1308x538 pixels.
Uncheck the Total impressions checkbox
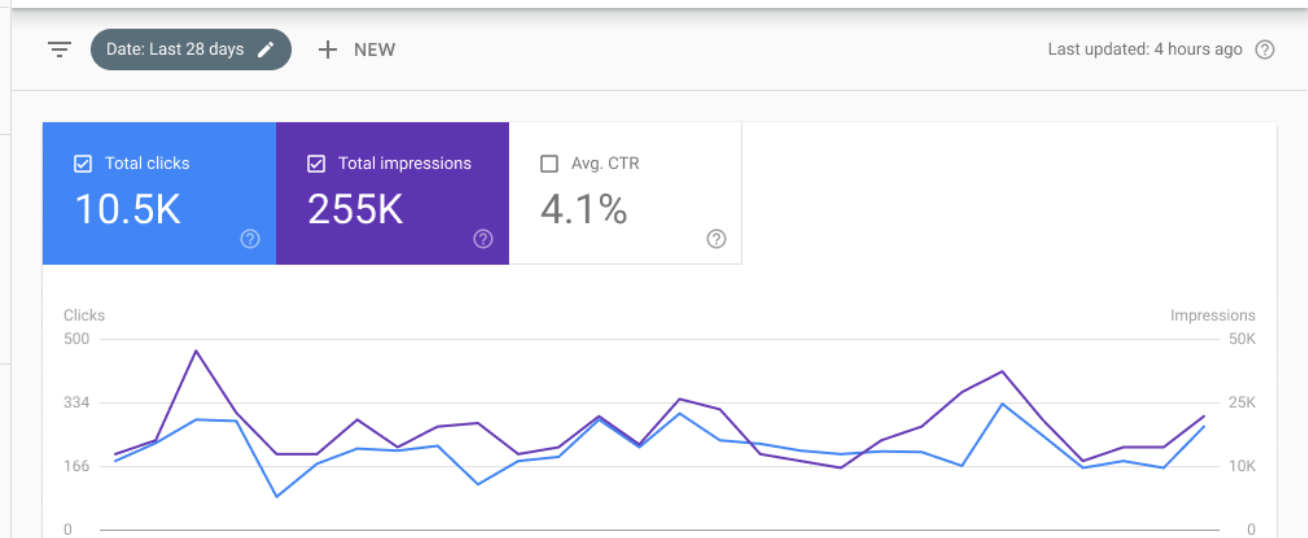[x=317, y=164]
